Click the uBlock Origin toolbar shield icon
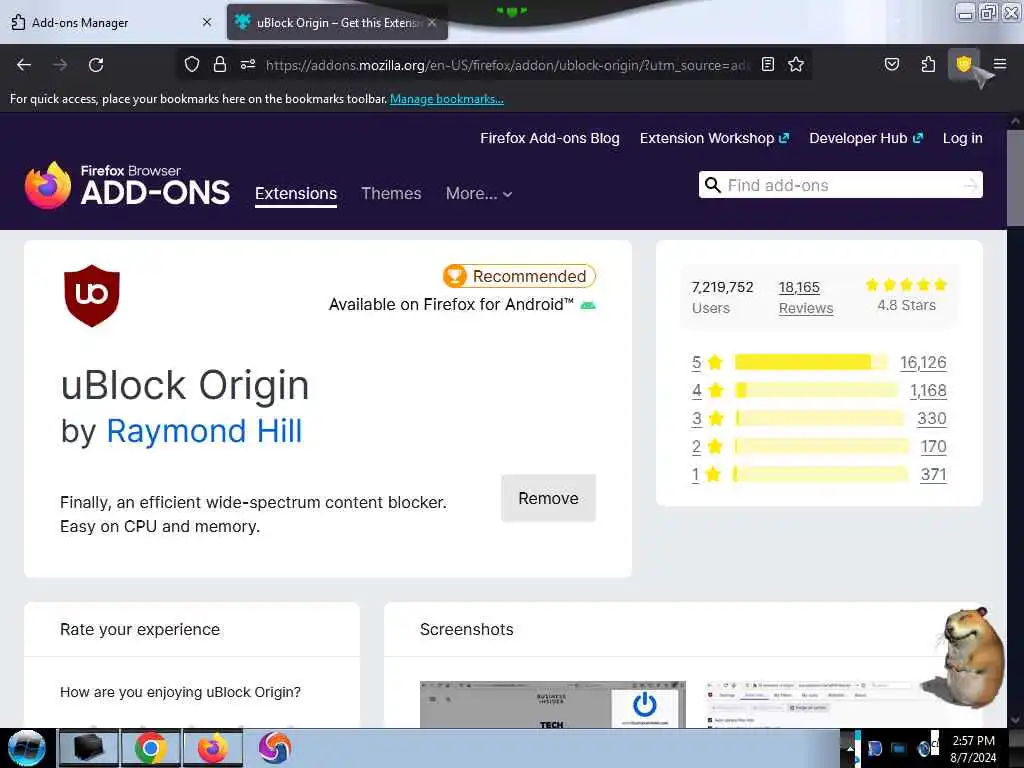 coord(963,64)
